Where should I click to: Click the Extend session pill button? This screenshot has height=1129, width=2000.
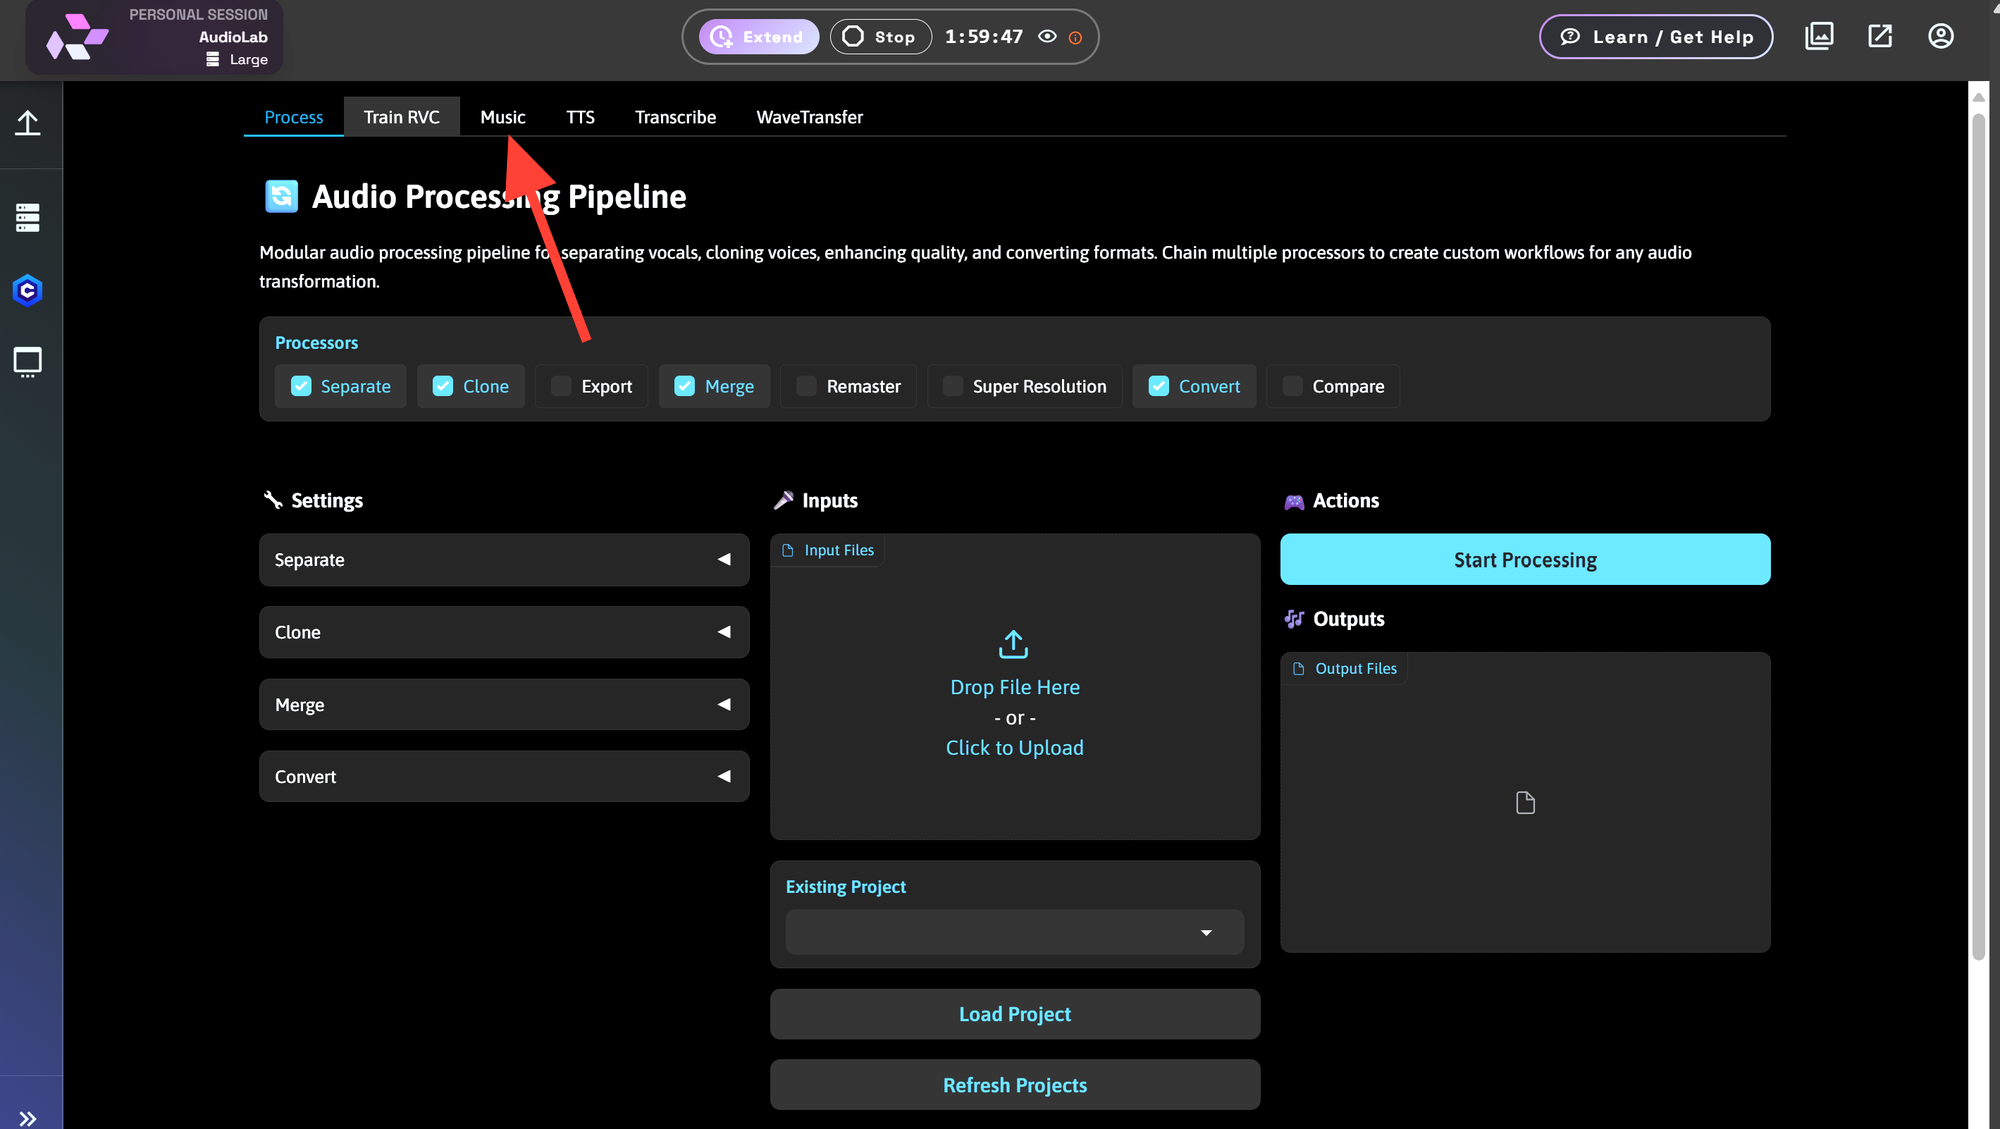(x=758, y=36)
